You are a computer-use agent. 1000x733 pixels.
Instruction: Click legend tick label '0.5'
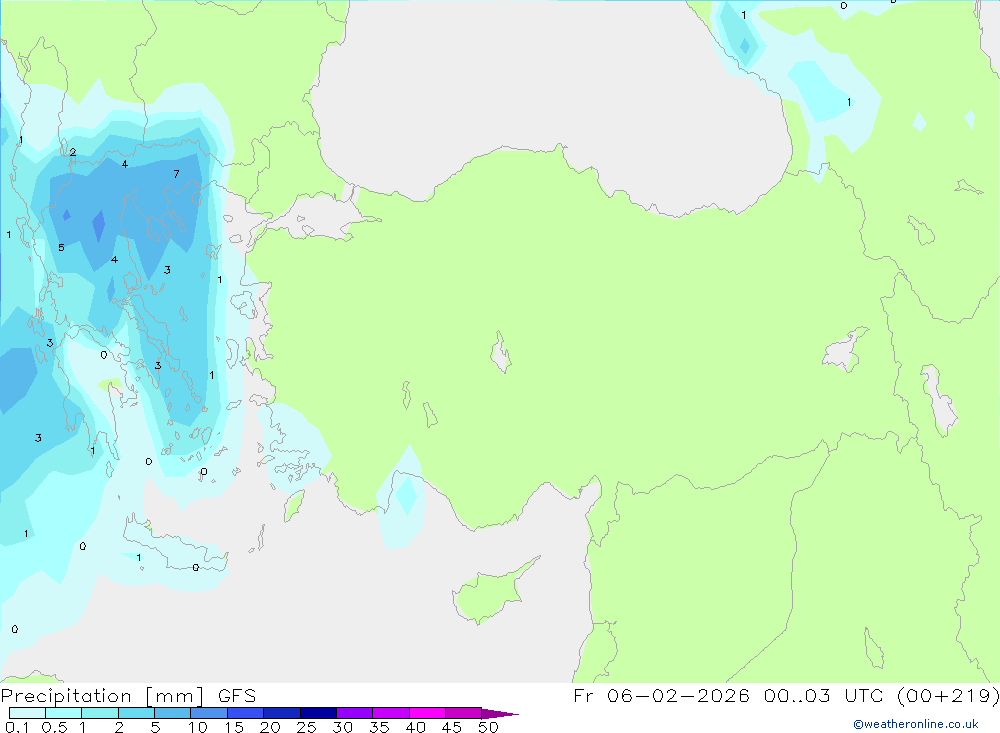(54, 727)
